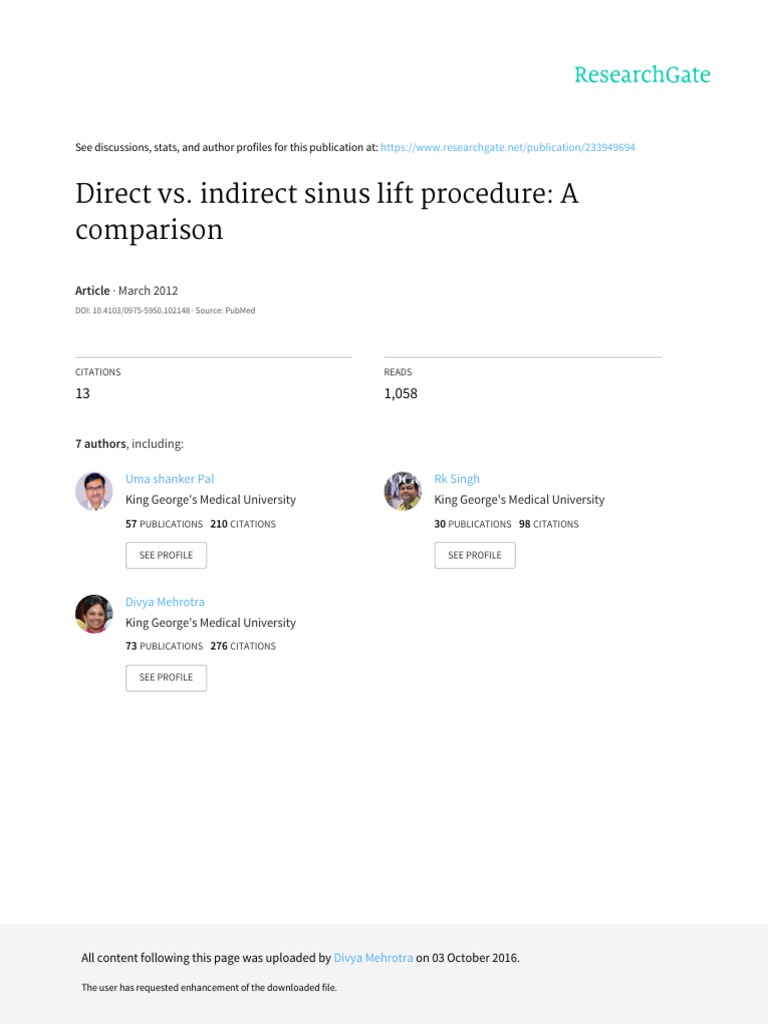The height and width of the screenshot is (1024, 768).
Task: Open Uma shanker Pal author name link
Action: pyautogui.click(x=170, y=479)
